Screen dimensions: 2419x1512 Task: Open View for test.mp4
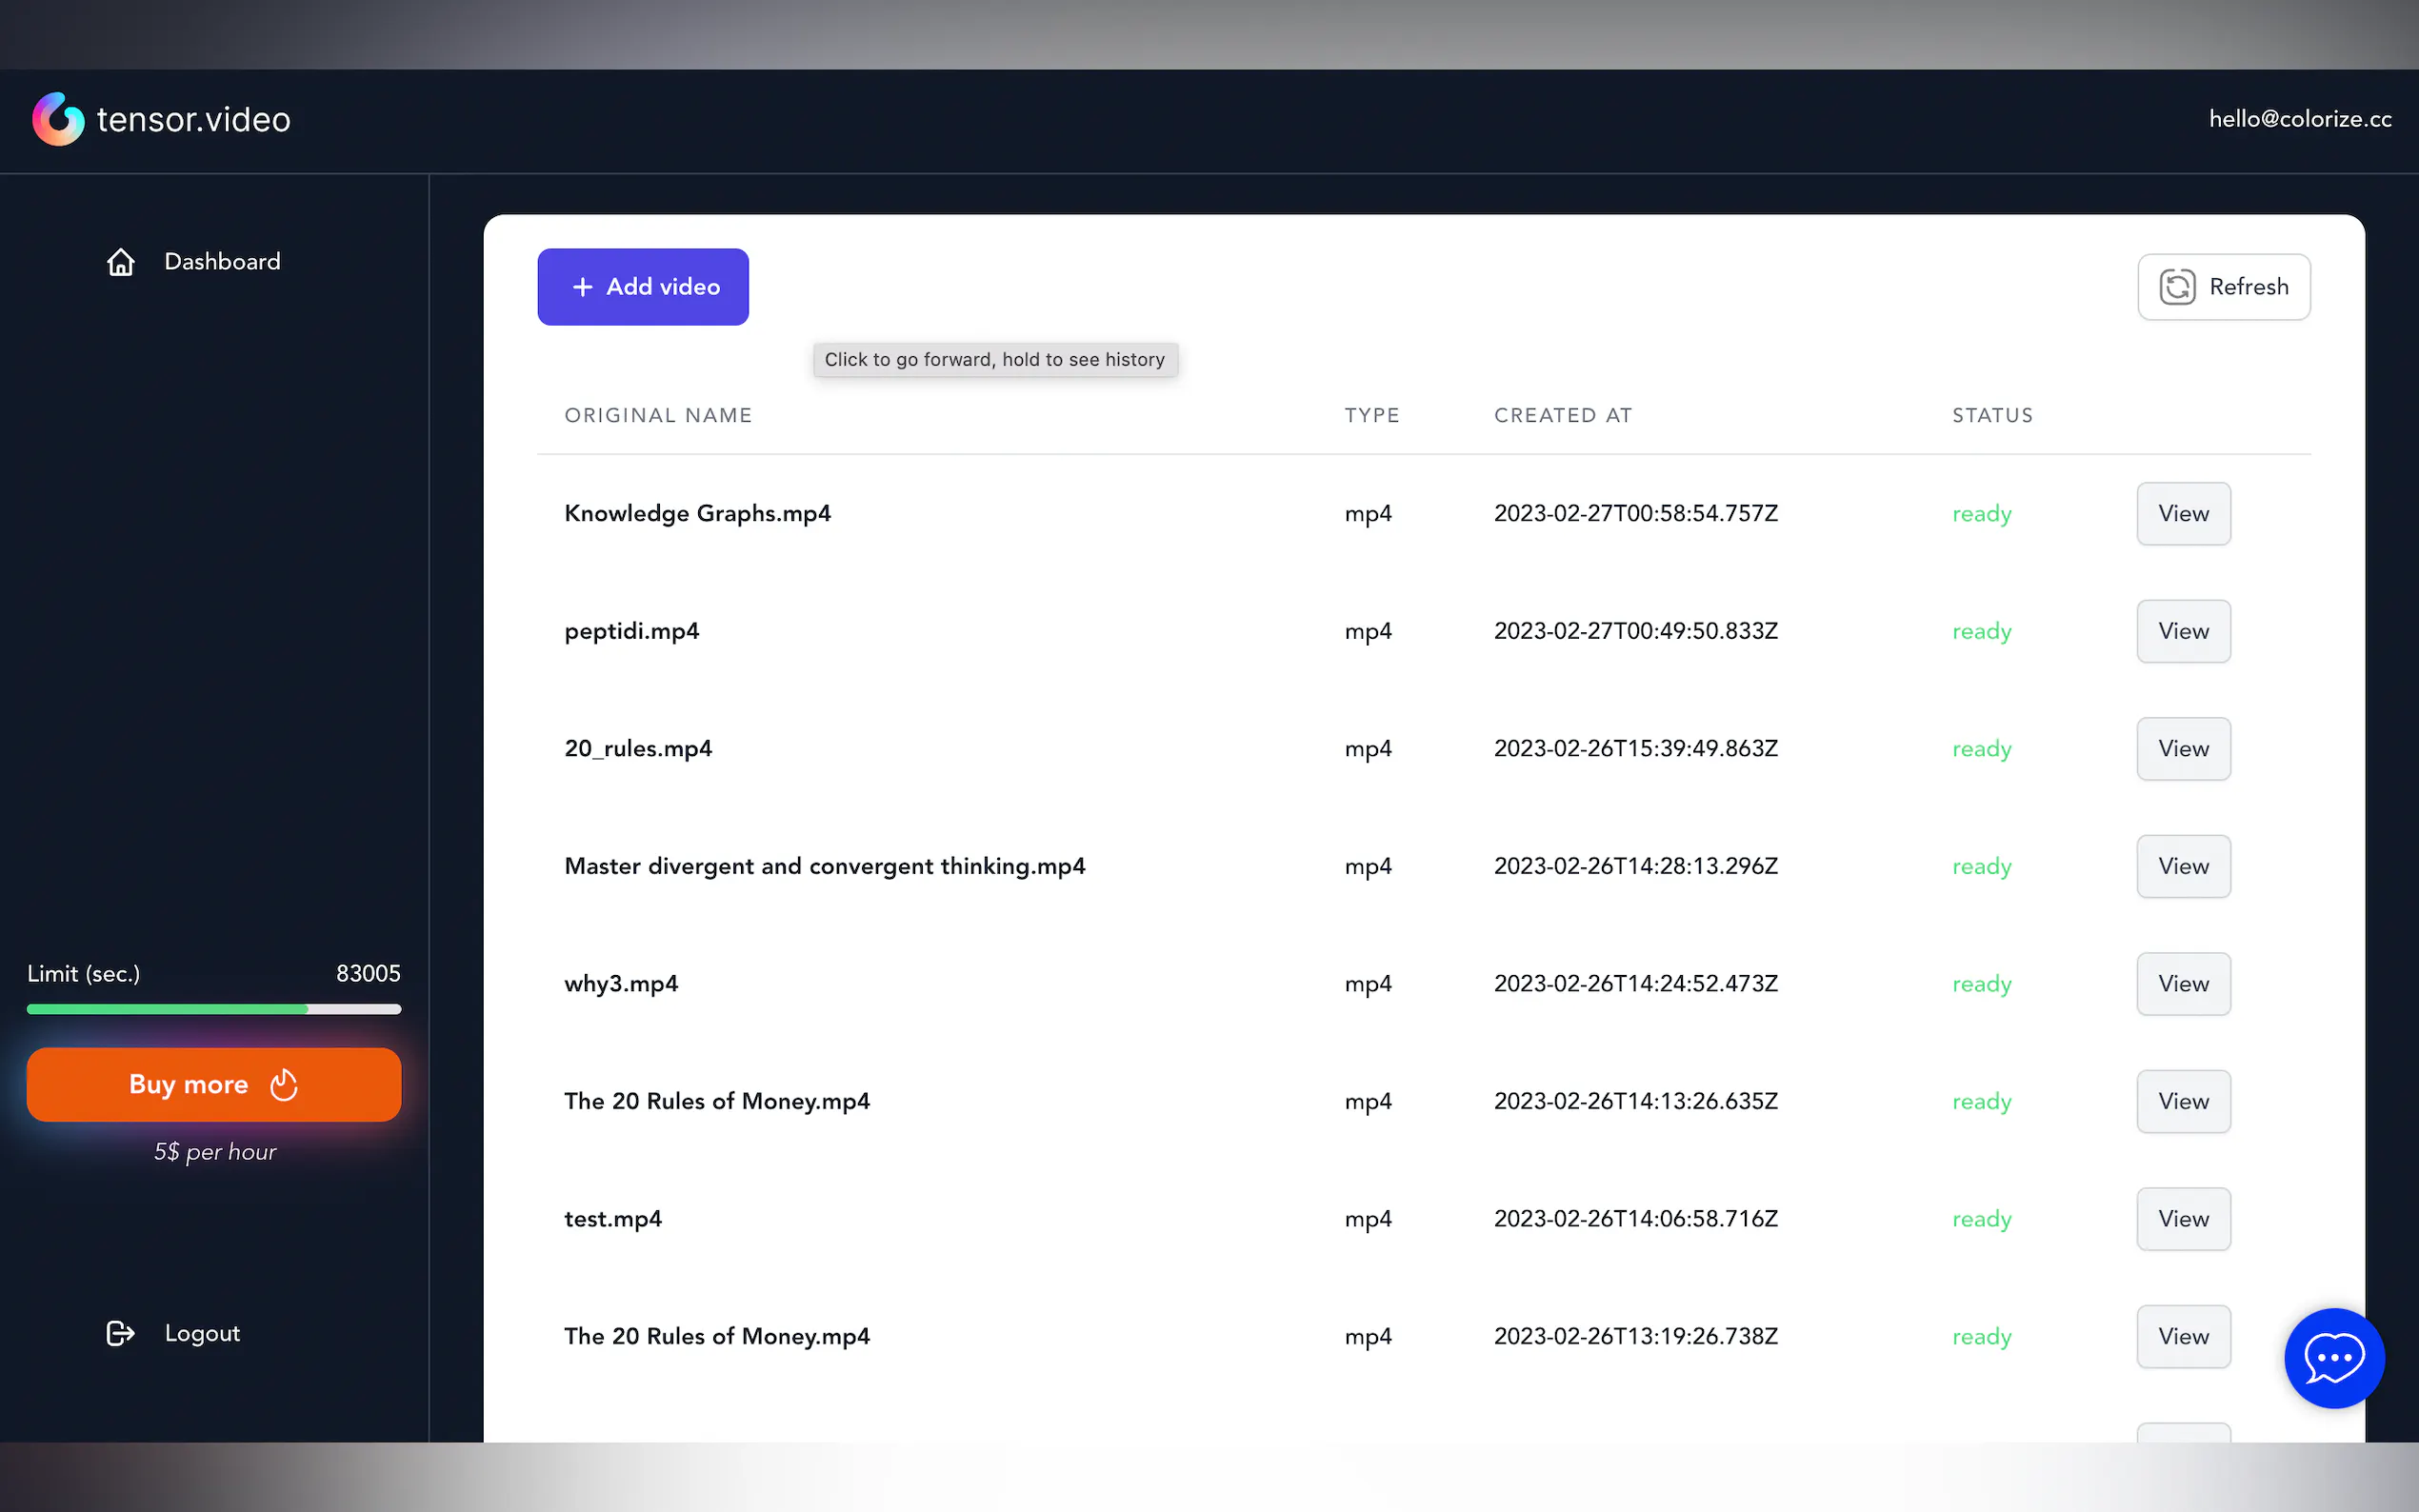pyautogui.click(x=2182, y=1219)
